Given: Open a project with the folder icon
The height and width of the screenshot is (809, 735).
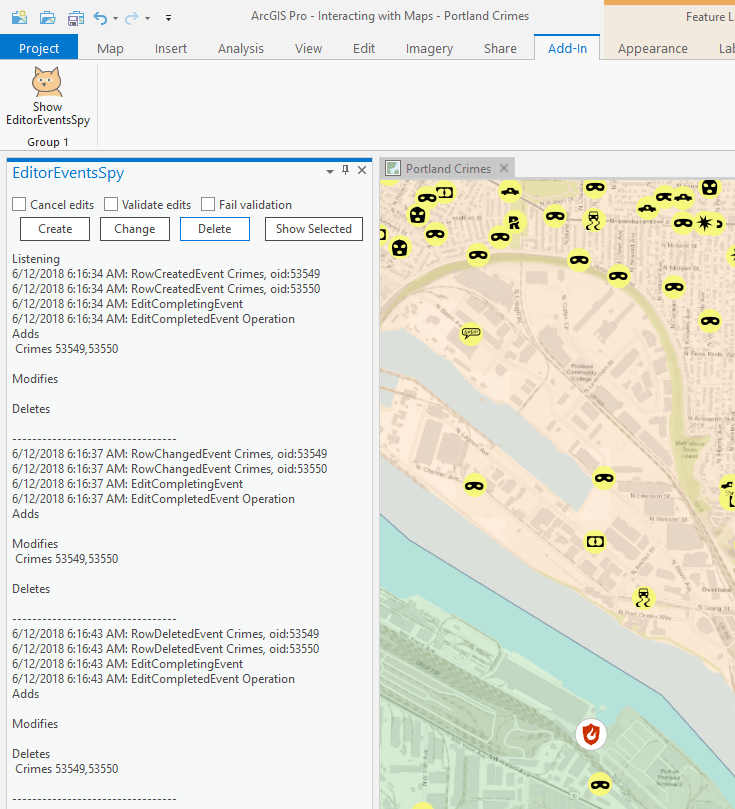Looking at the screenshot, I should (47, 17).
